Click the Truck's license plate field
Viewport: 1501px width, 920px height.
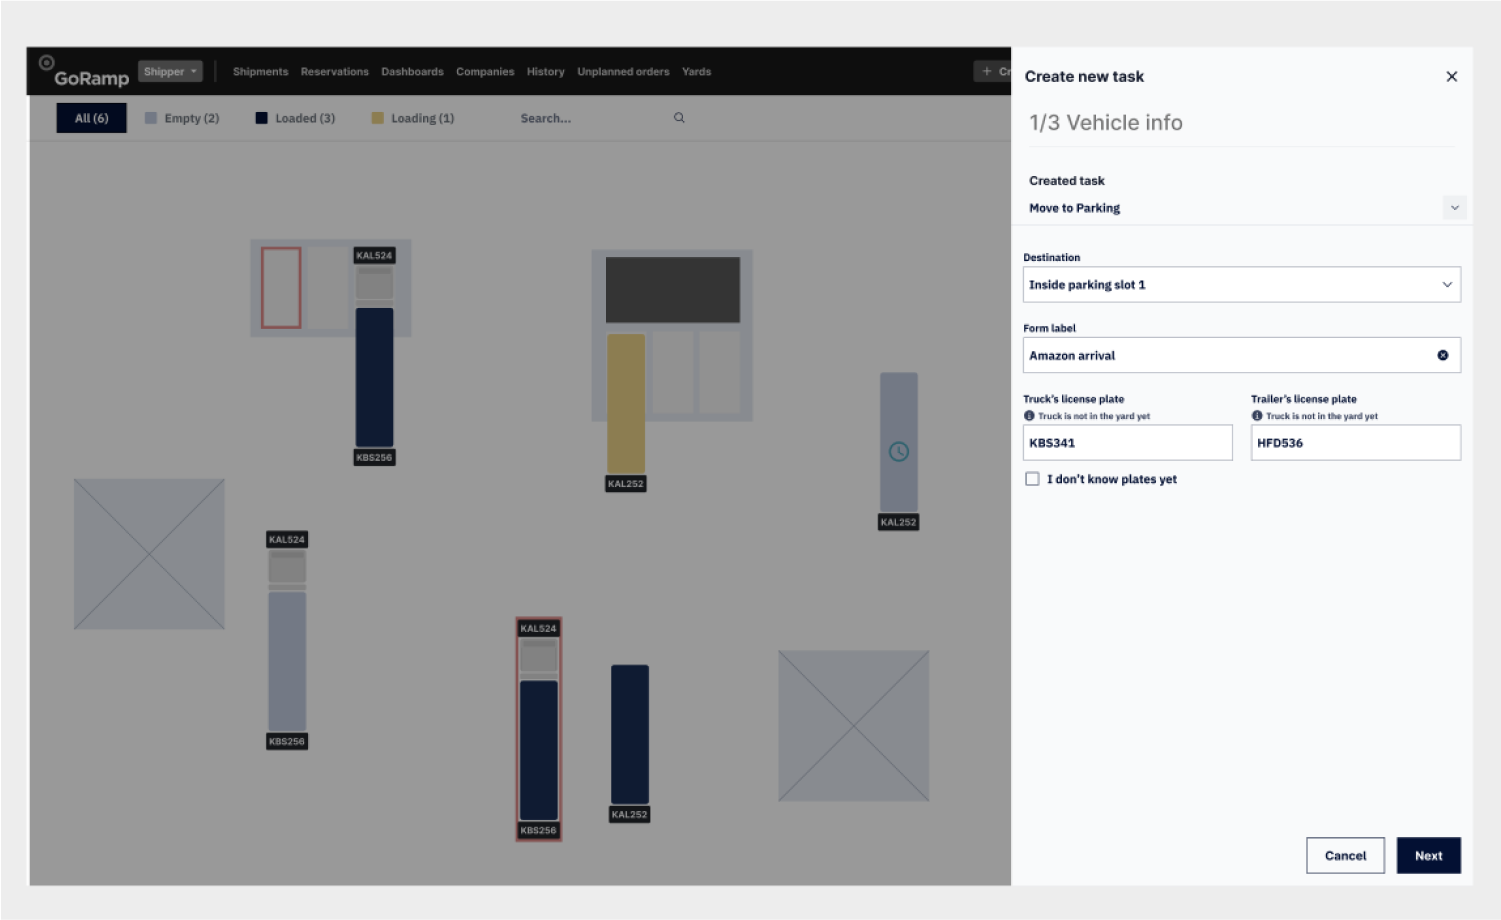[x=1127, y=443]
